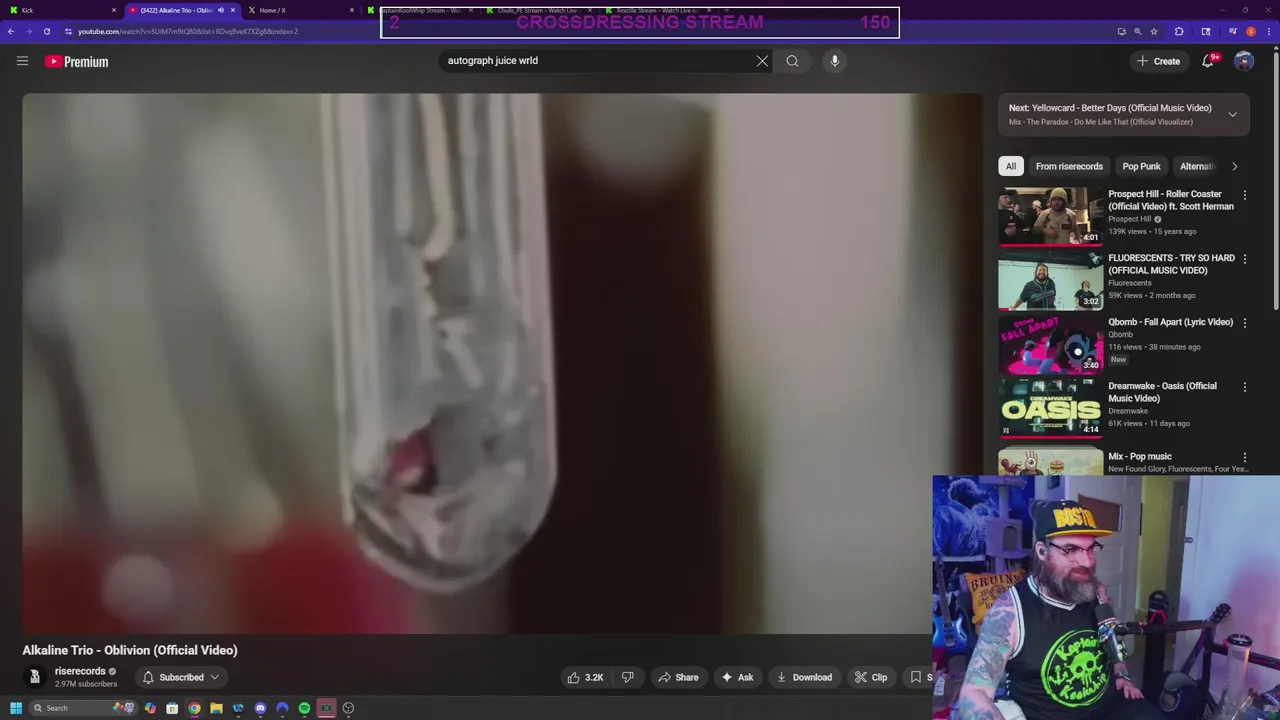
Task: Open Qbomb Fall Apart (Lyric Video) title
Action: (x=1170, y=322)
